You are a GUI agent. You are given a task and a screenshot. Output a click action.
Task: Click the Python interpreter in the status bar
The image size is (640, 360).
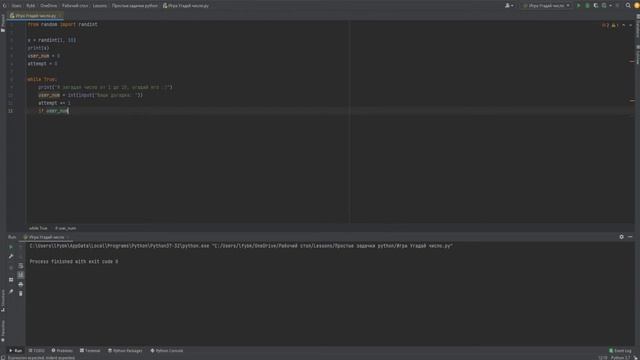pyautogui.click(x=621, y=358)
